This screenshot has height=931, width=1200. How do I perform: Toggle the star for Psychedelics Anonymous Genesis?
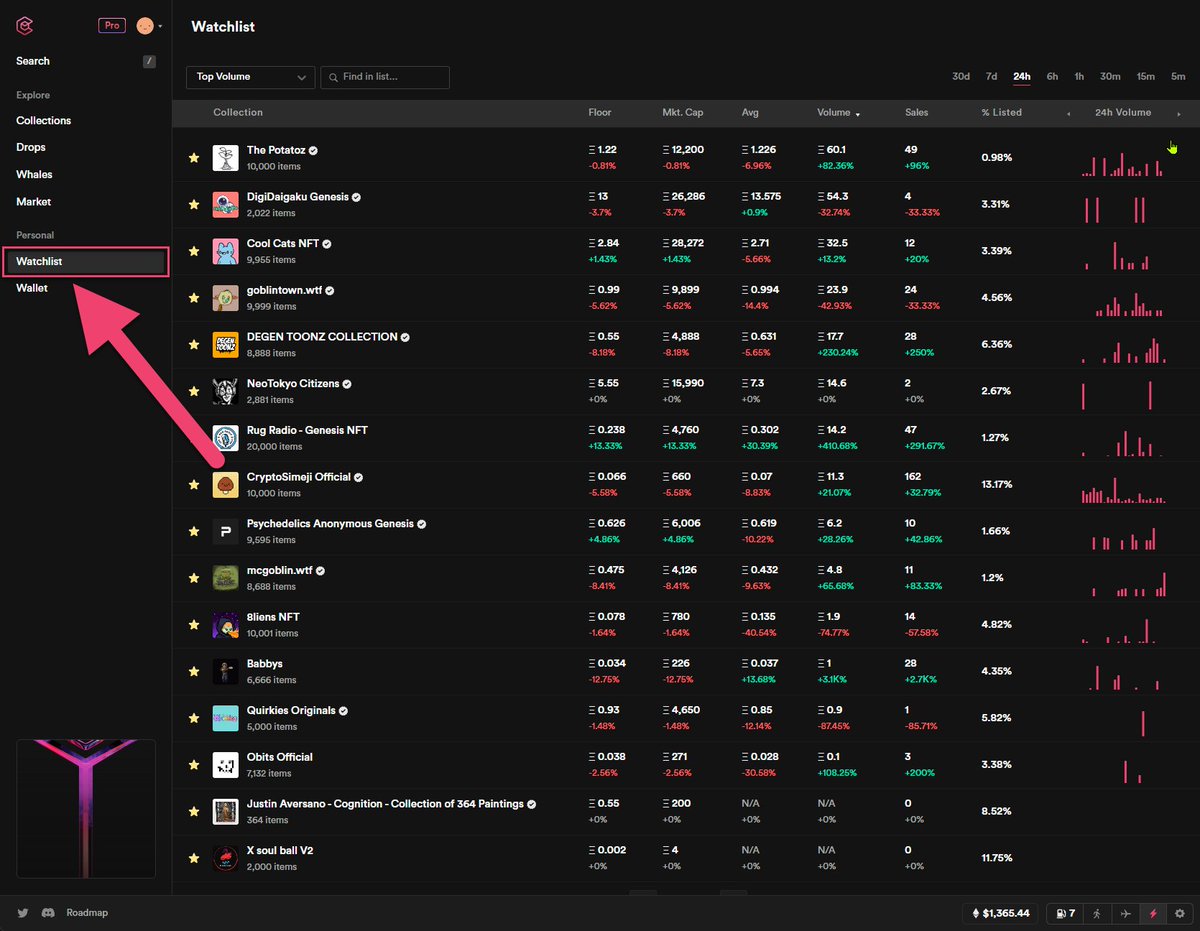coord(194,531)
